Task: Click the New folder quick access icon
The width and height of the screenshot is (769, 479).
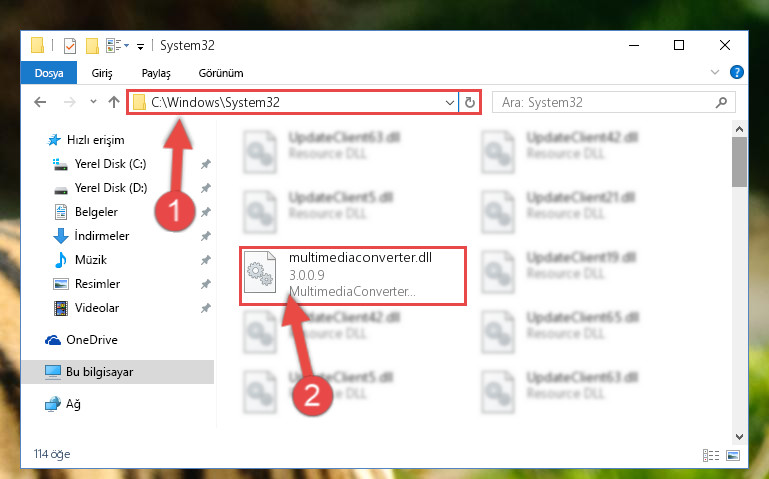Action: click(x=92, y=46)
